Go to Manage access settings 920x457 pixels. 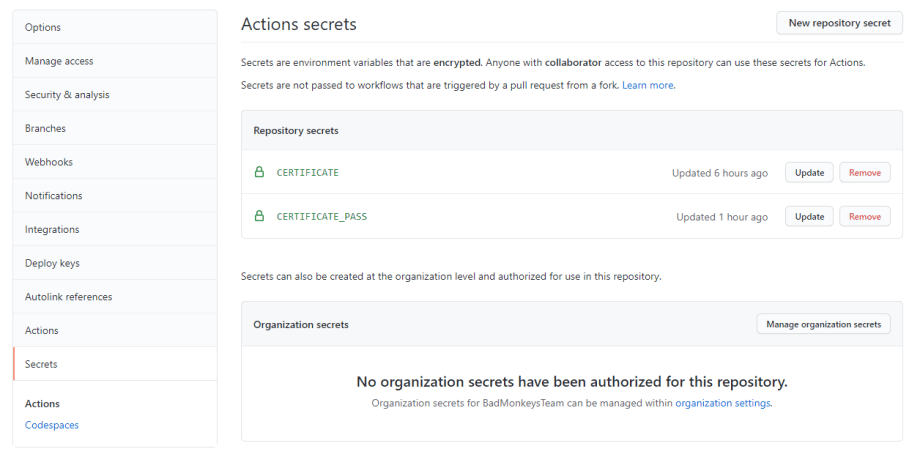click(59, 61)
